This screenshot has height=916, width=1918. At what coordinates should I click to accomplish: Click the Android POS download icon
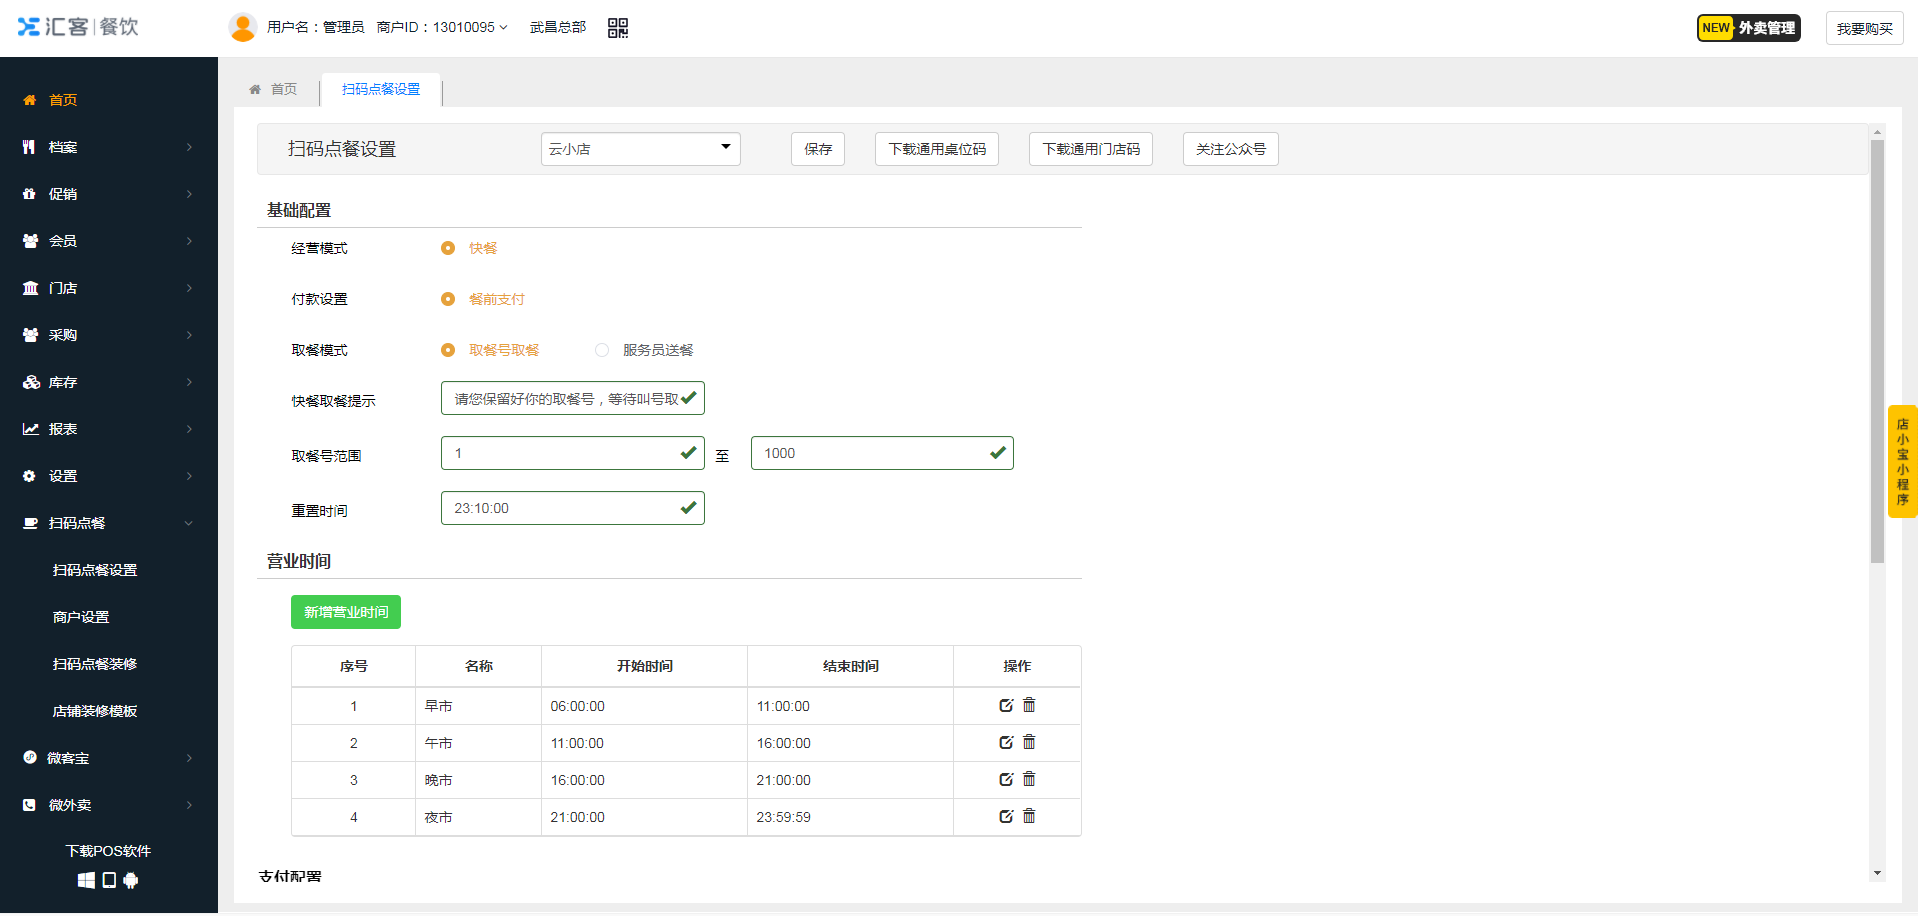[x=131, y=880]
